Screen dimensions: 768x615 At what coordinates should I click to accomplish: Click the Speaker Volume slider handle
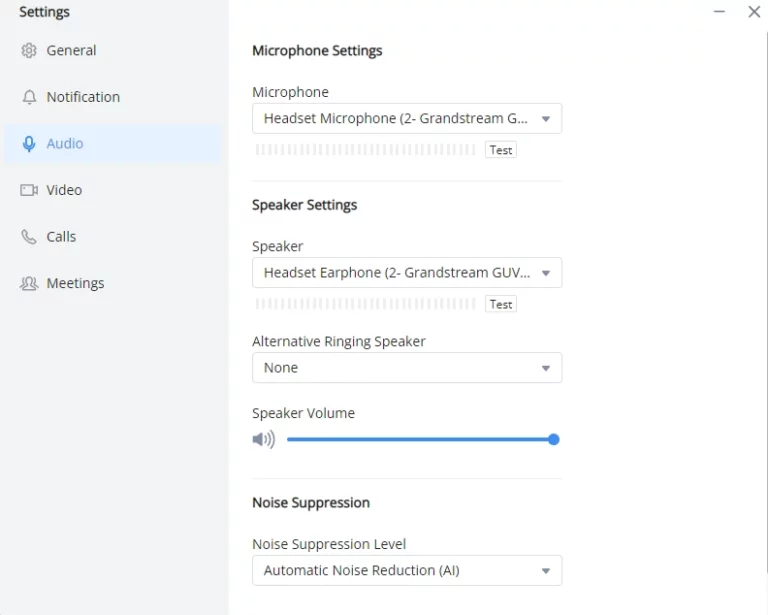tap(553, 439)
